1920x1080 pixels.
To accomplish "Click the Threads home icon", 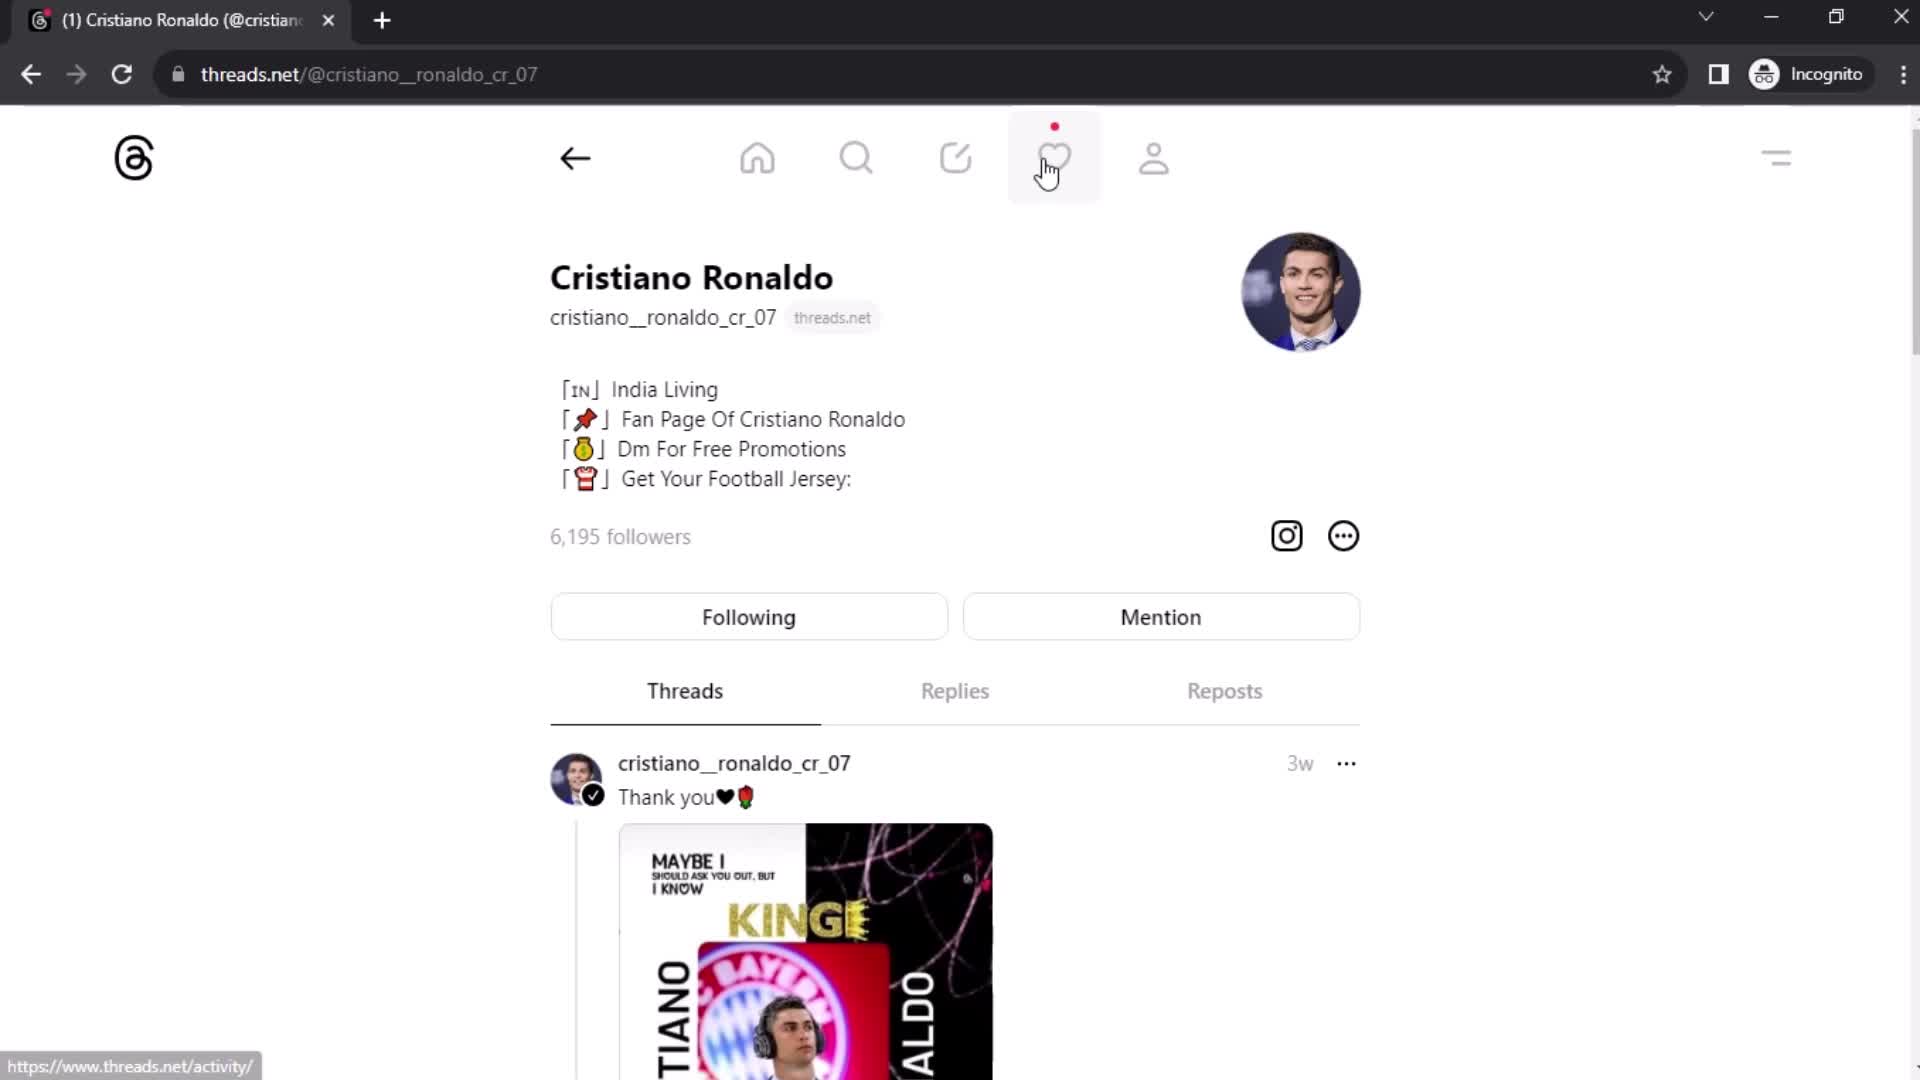I will tap(757, 158).
